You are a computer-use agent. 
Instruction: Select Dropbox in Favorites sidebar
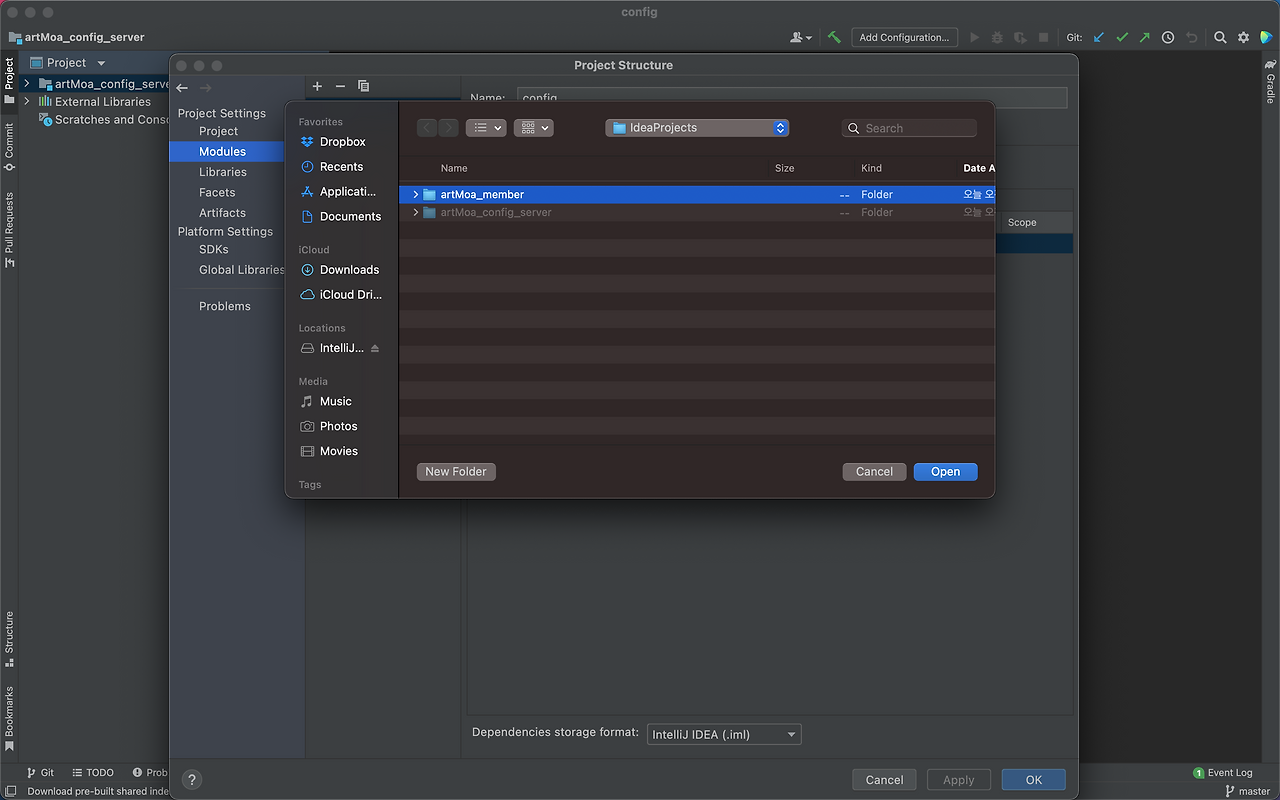coord(342,142)
